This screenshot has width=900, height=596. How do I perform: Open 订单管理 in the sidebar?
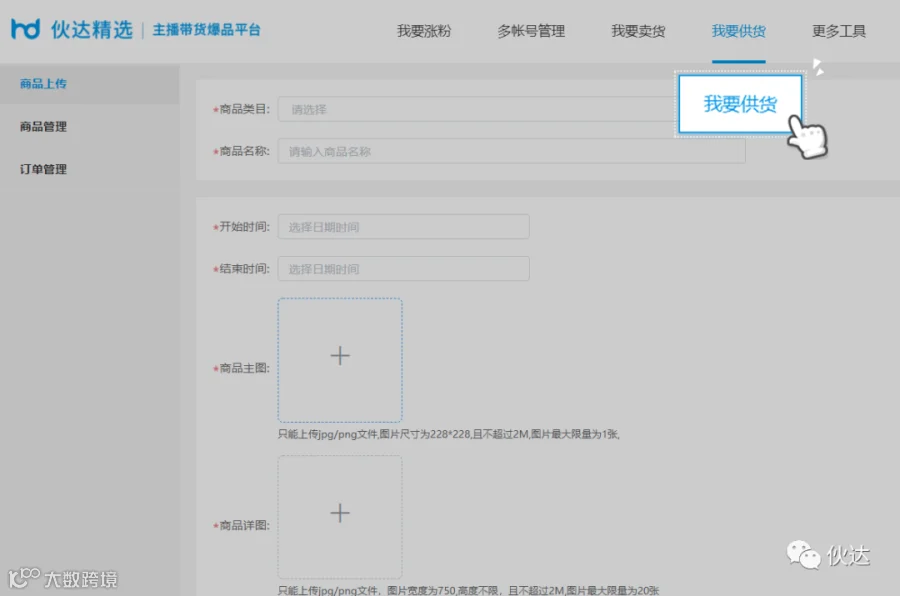[43, 169]
